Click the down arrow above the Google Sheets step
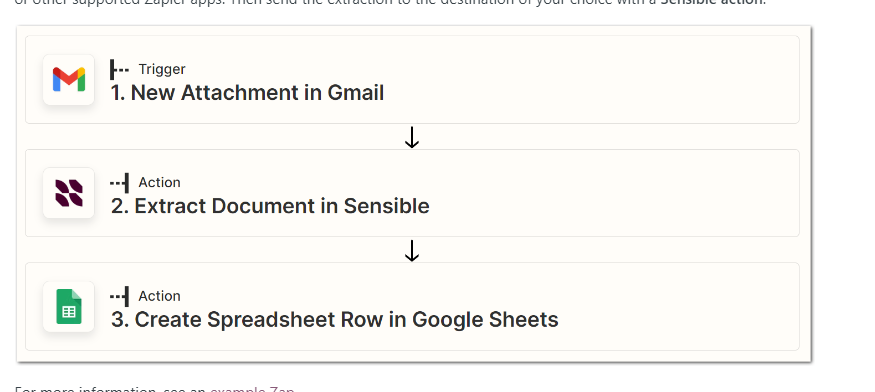The width and height of the screenshot is (875, 392). point(412,250)
